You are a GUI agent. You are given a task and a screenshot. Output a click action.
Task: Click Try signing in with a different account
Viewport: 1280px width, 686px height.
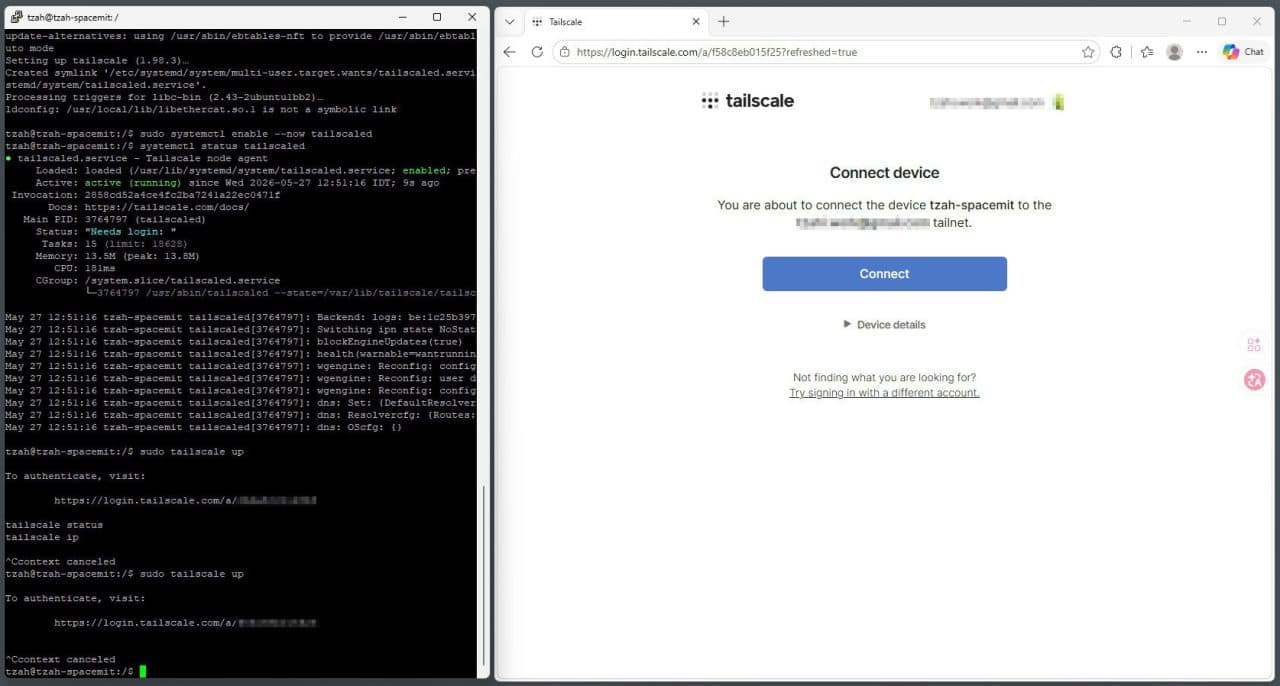(x=884, y=393)
